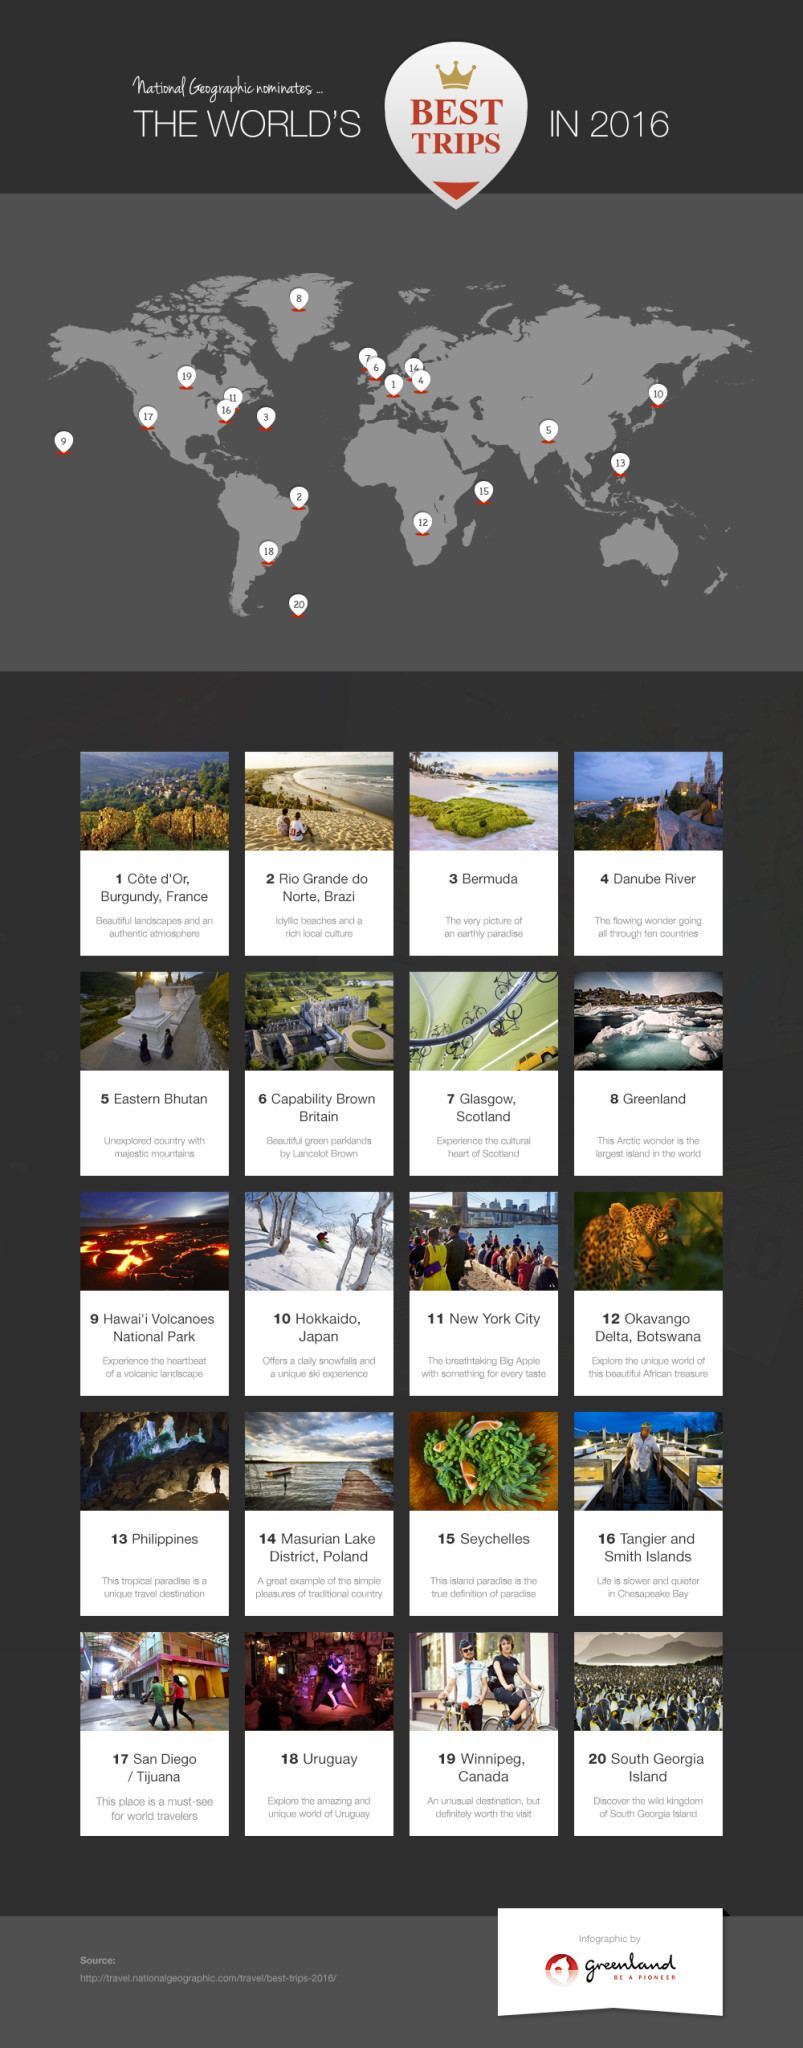
Task: Click the '2 Rio Grande do Norte' title
Action: 318,888
